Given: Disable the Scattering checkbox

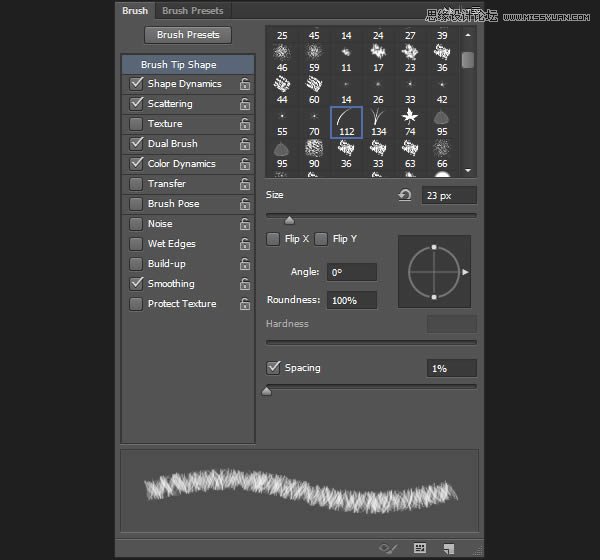Looking at the screenshot, I should pos(136,103).
